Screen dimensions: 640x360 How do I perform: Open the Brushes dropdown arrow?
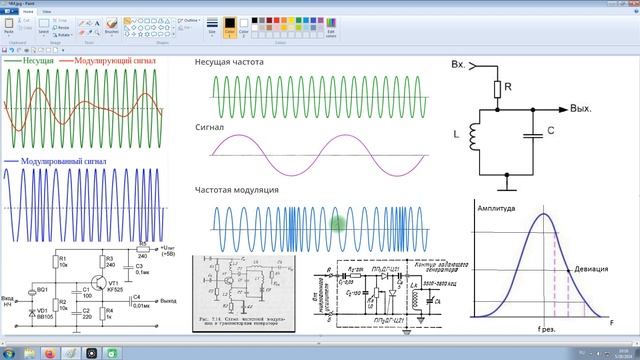pyautogui.click(x=111, y=36)
